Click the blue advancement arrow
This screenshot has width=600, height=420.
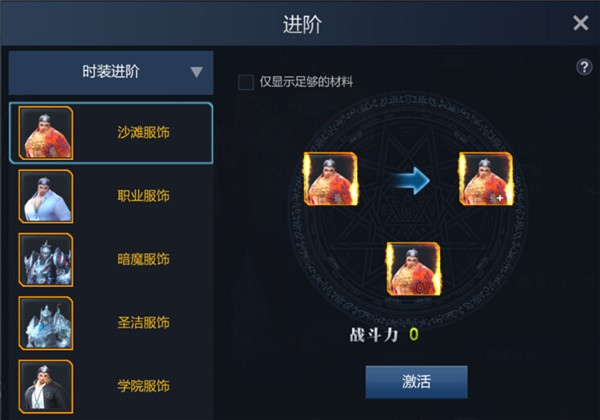(412, 180)
